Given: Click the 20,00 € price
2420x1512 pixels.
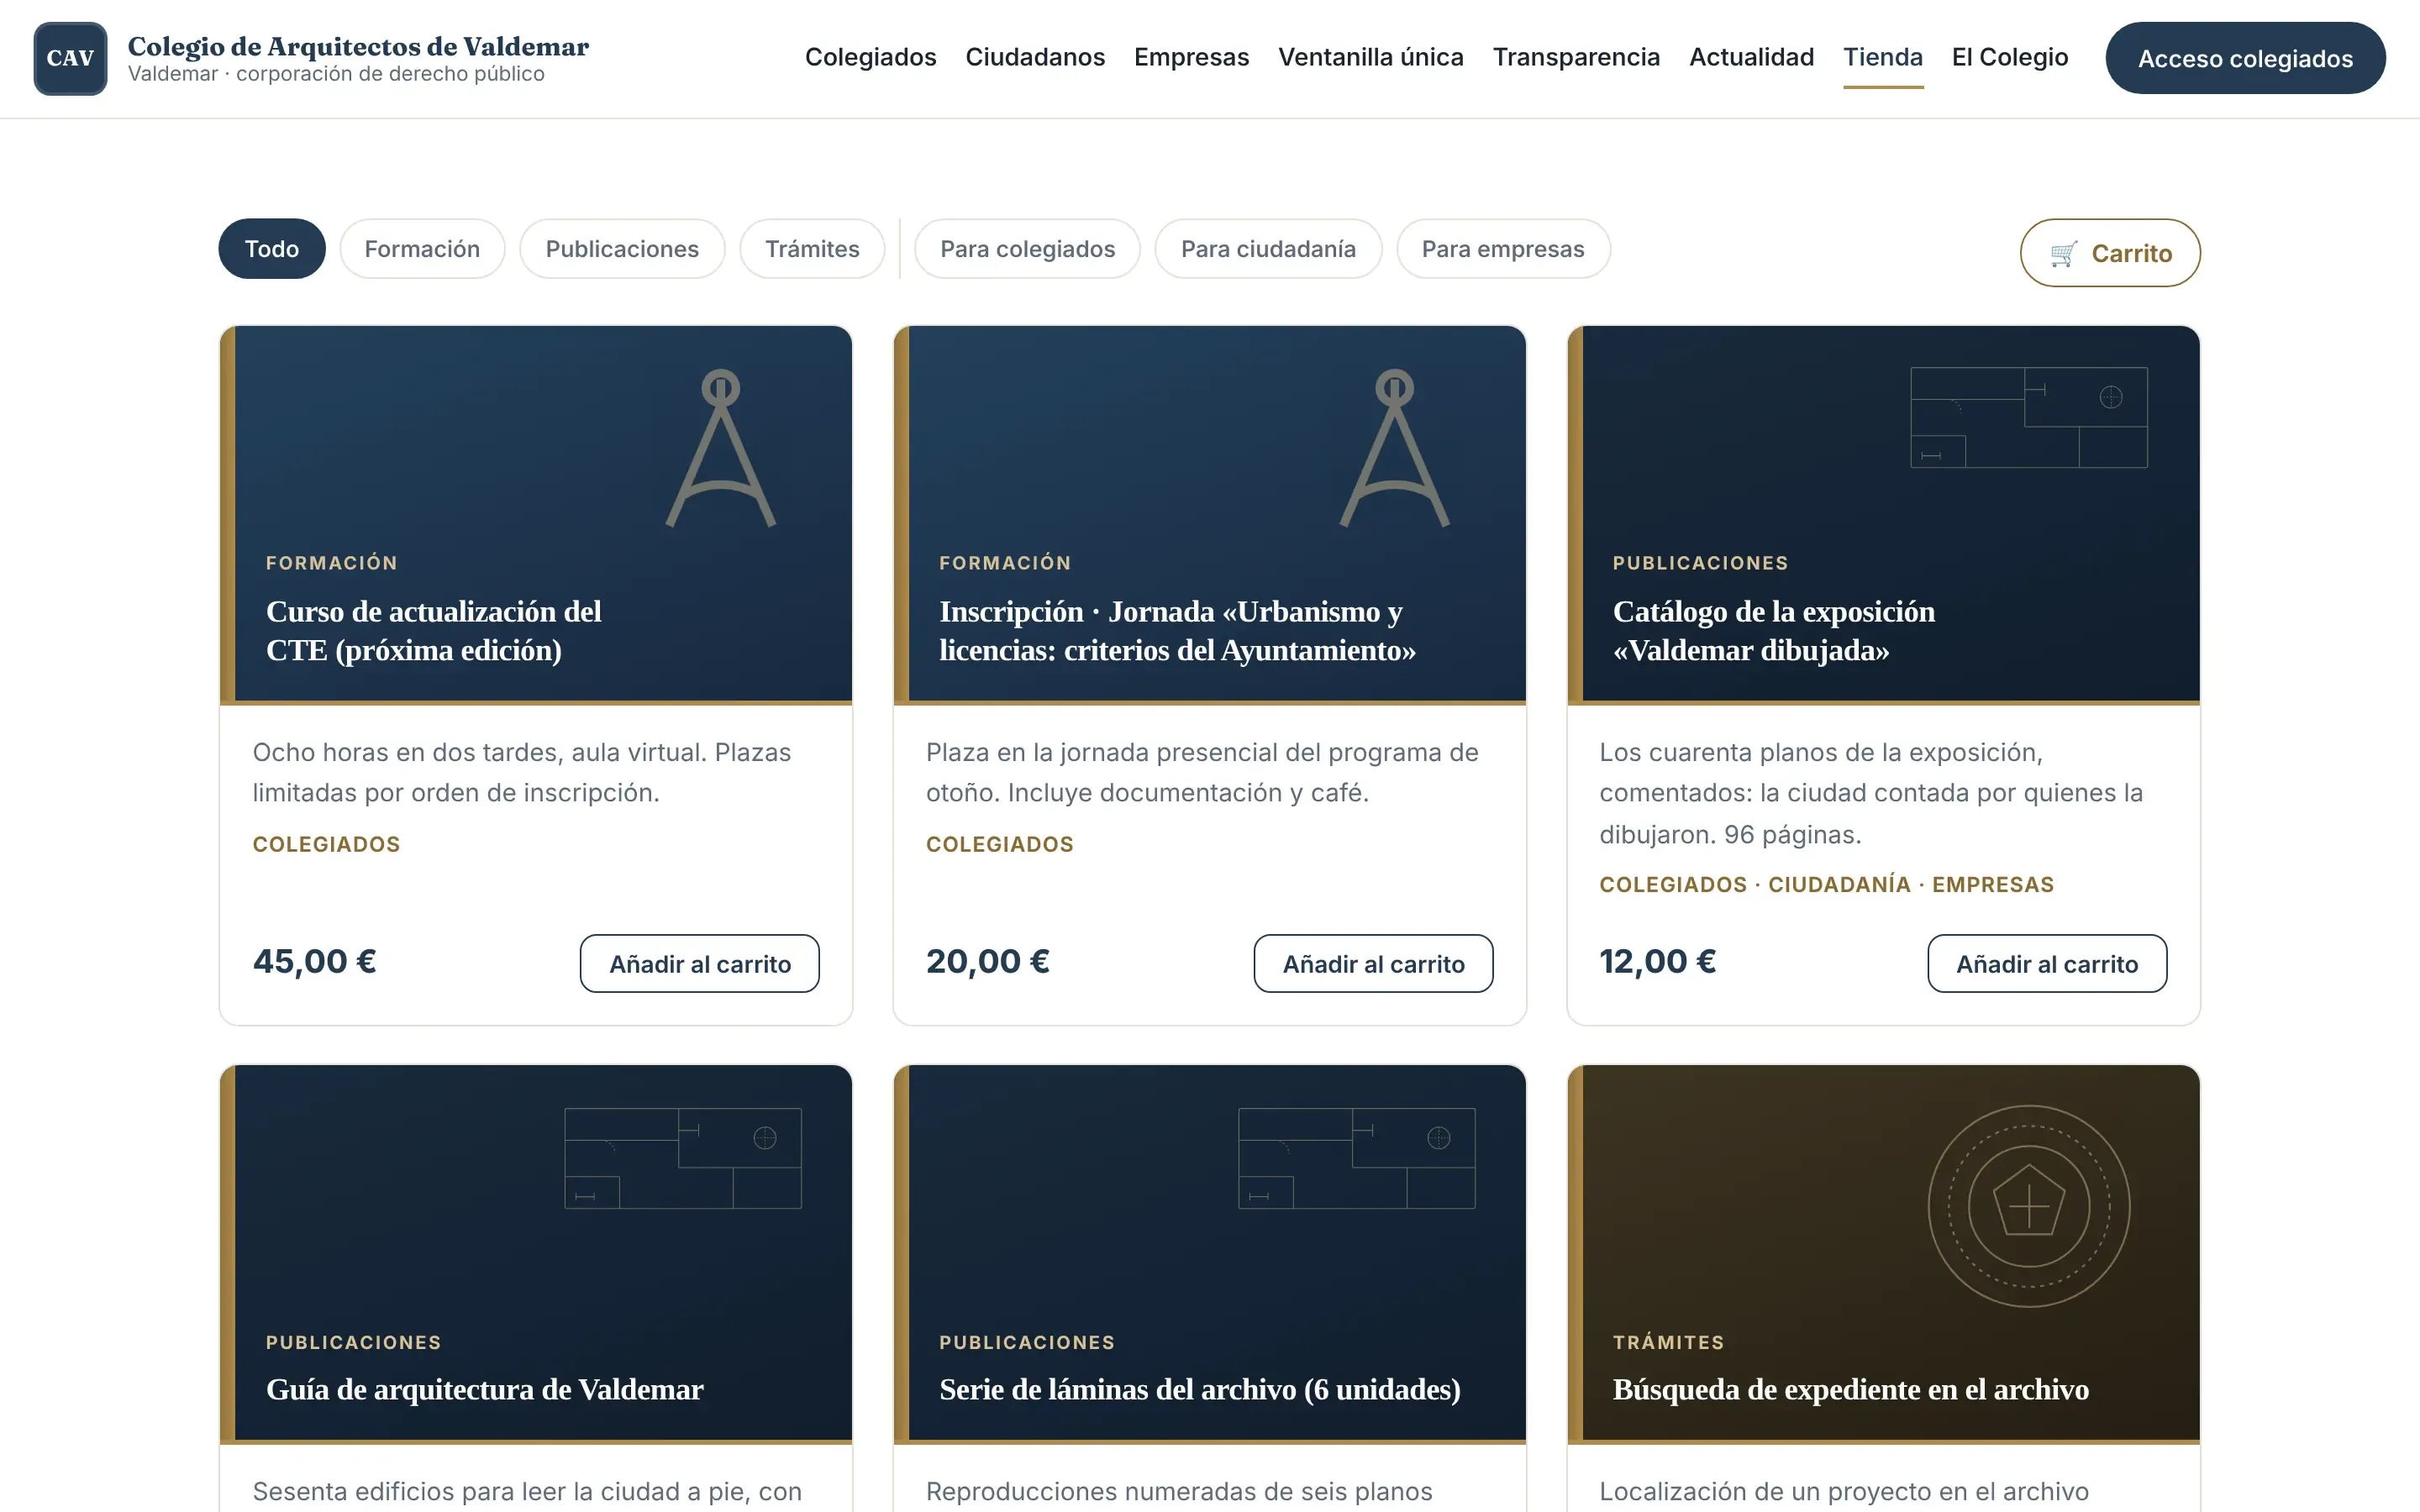Looking at the screenshot, I should [x=988, y=961].
